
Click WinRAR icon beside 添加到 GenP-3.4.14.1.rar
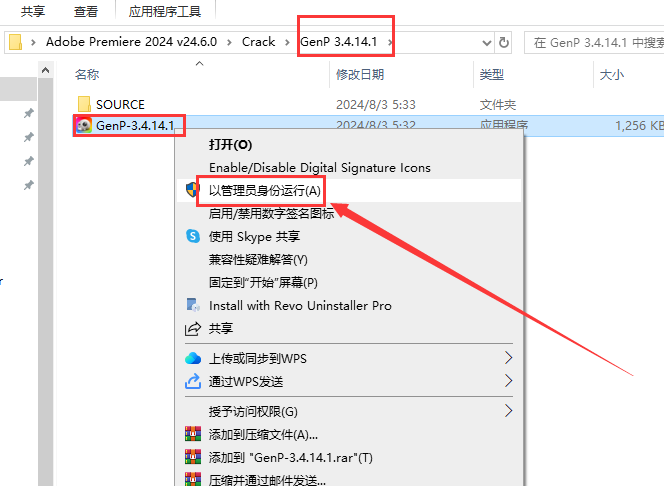[193, 457]
